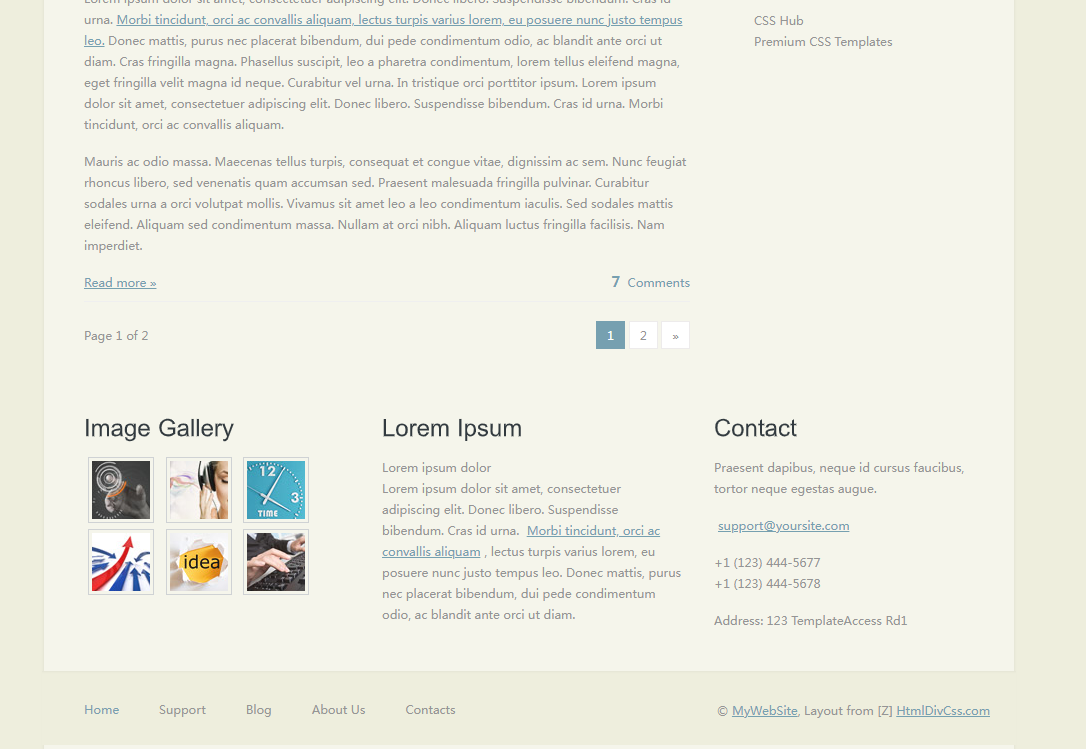Go to the next page using » button
This screenshot has width=1086, height=749.
pyautogui.click(x=675, y=336)
